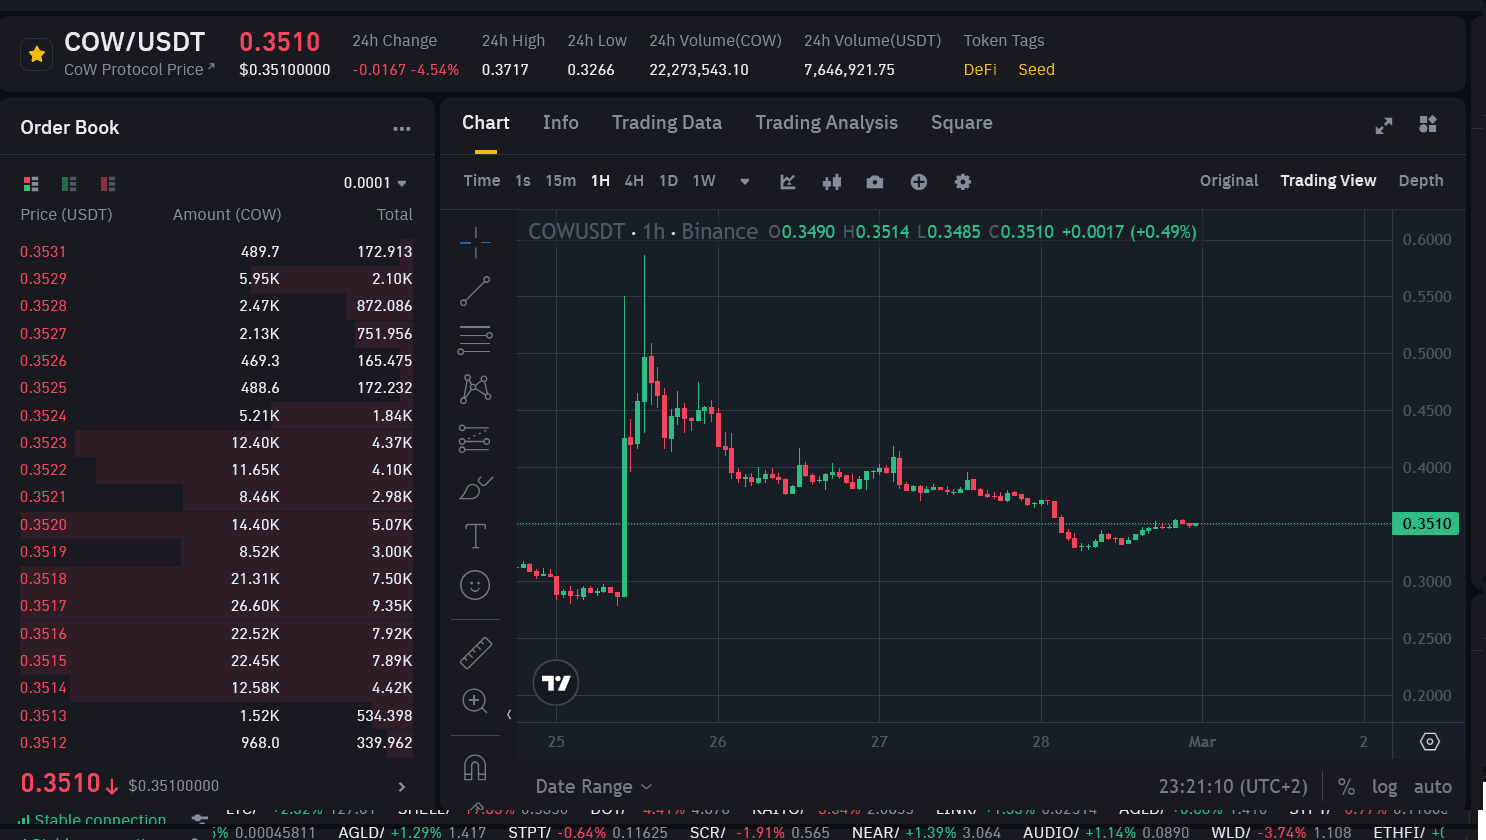The width and height of the screenshot is (1486, 840).
Task: Click the plus circle icon in chart toolbar
Action: (x=919, y=181)
